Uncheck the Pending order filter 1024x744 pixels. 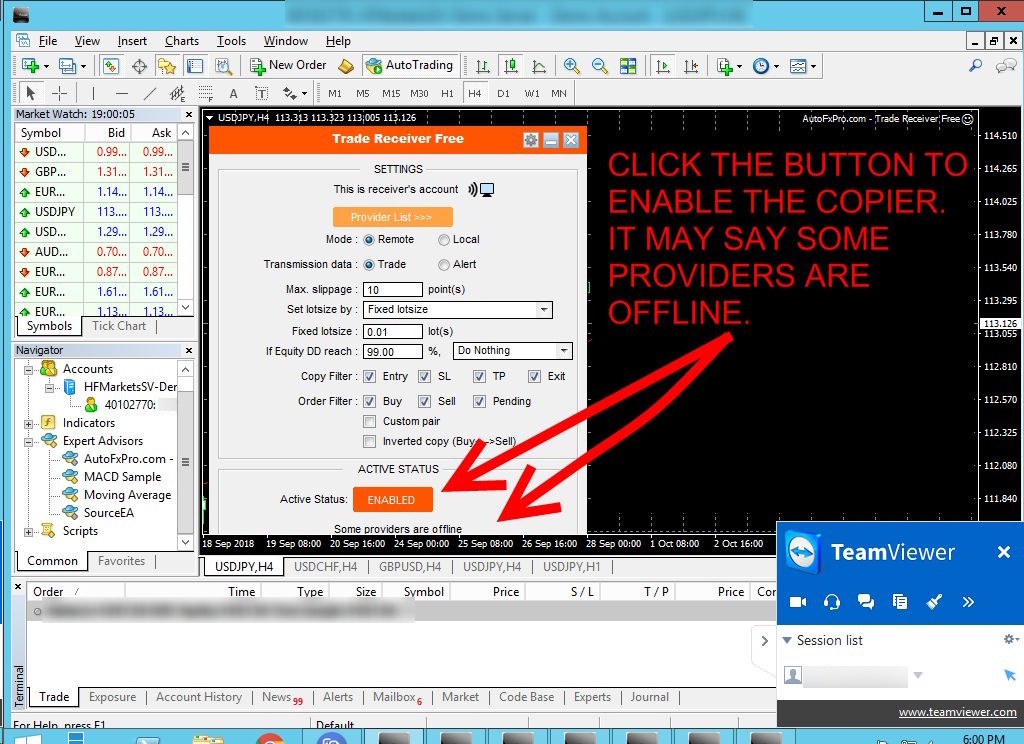click(479, 402)
